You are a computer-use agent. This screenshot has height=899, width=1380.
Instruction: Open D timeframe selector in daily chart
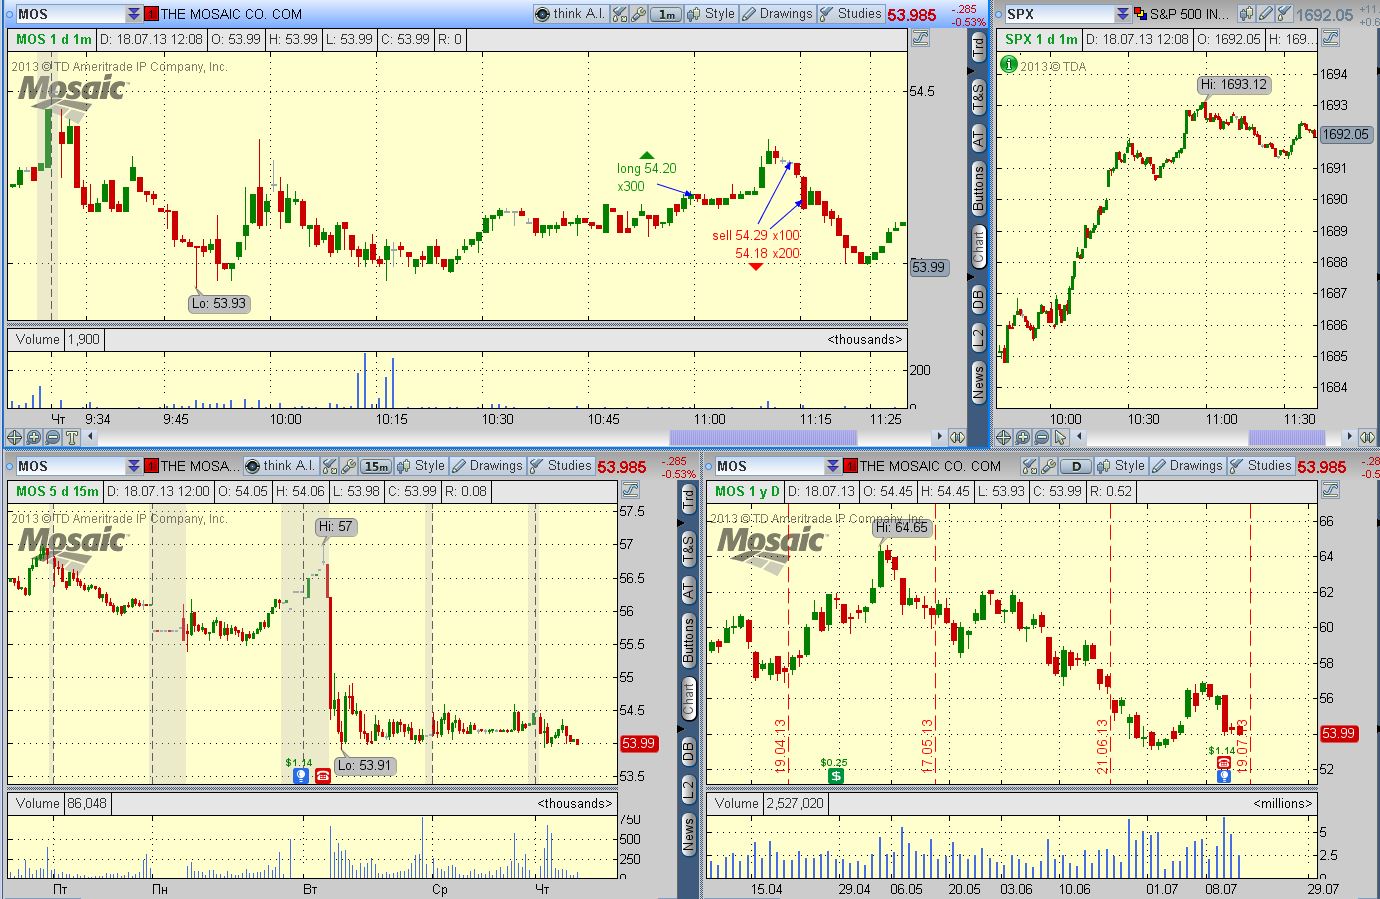pos(1076,466)
